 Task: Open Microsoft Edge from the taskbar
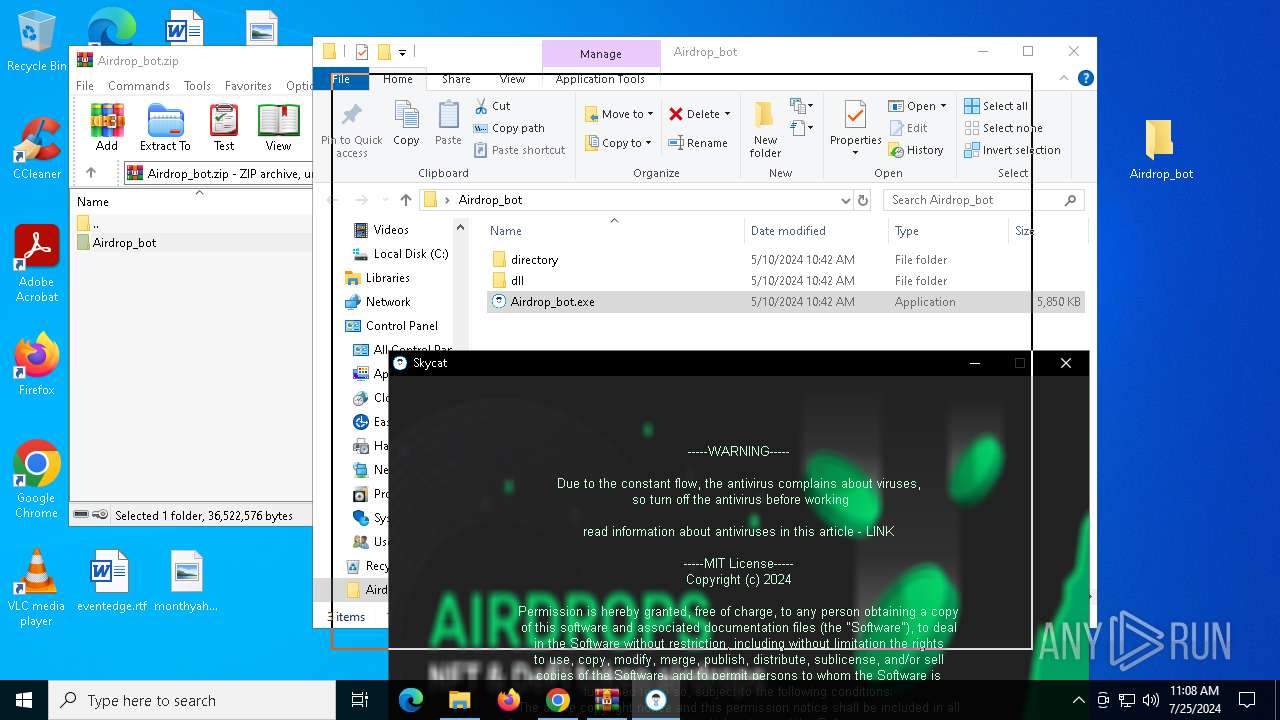click(x=411, y=700)
